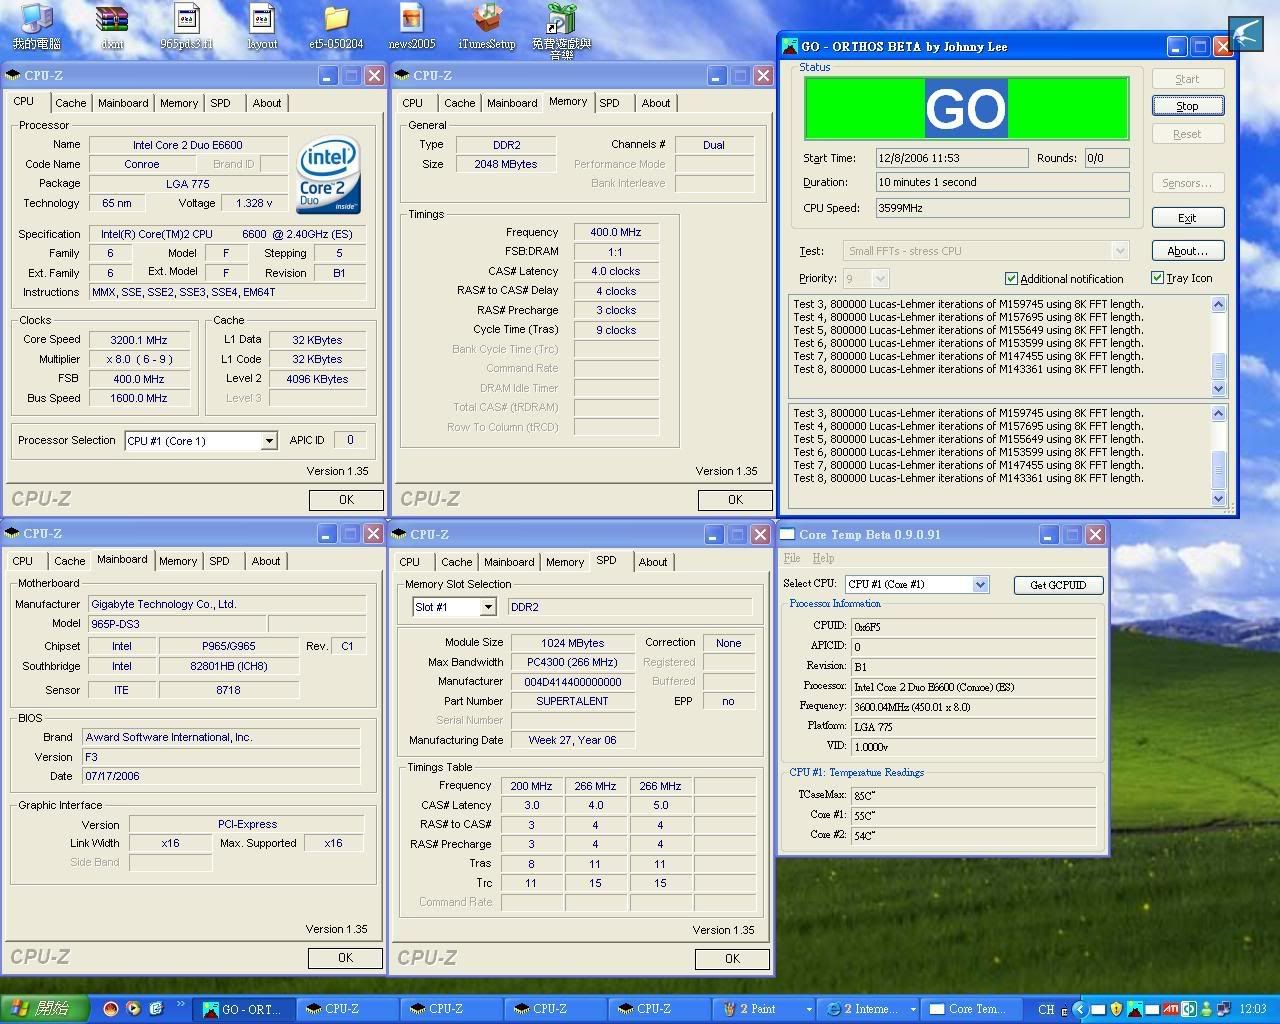Click Core Speed value 3200.1 MHz
Viewport: 1280px width, 1024px height.
(x=138, y=340)
